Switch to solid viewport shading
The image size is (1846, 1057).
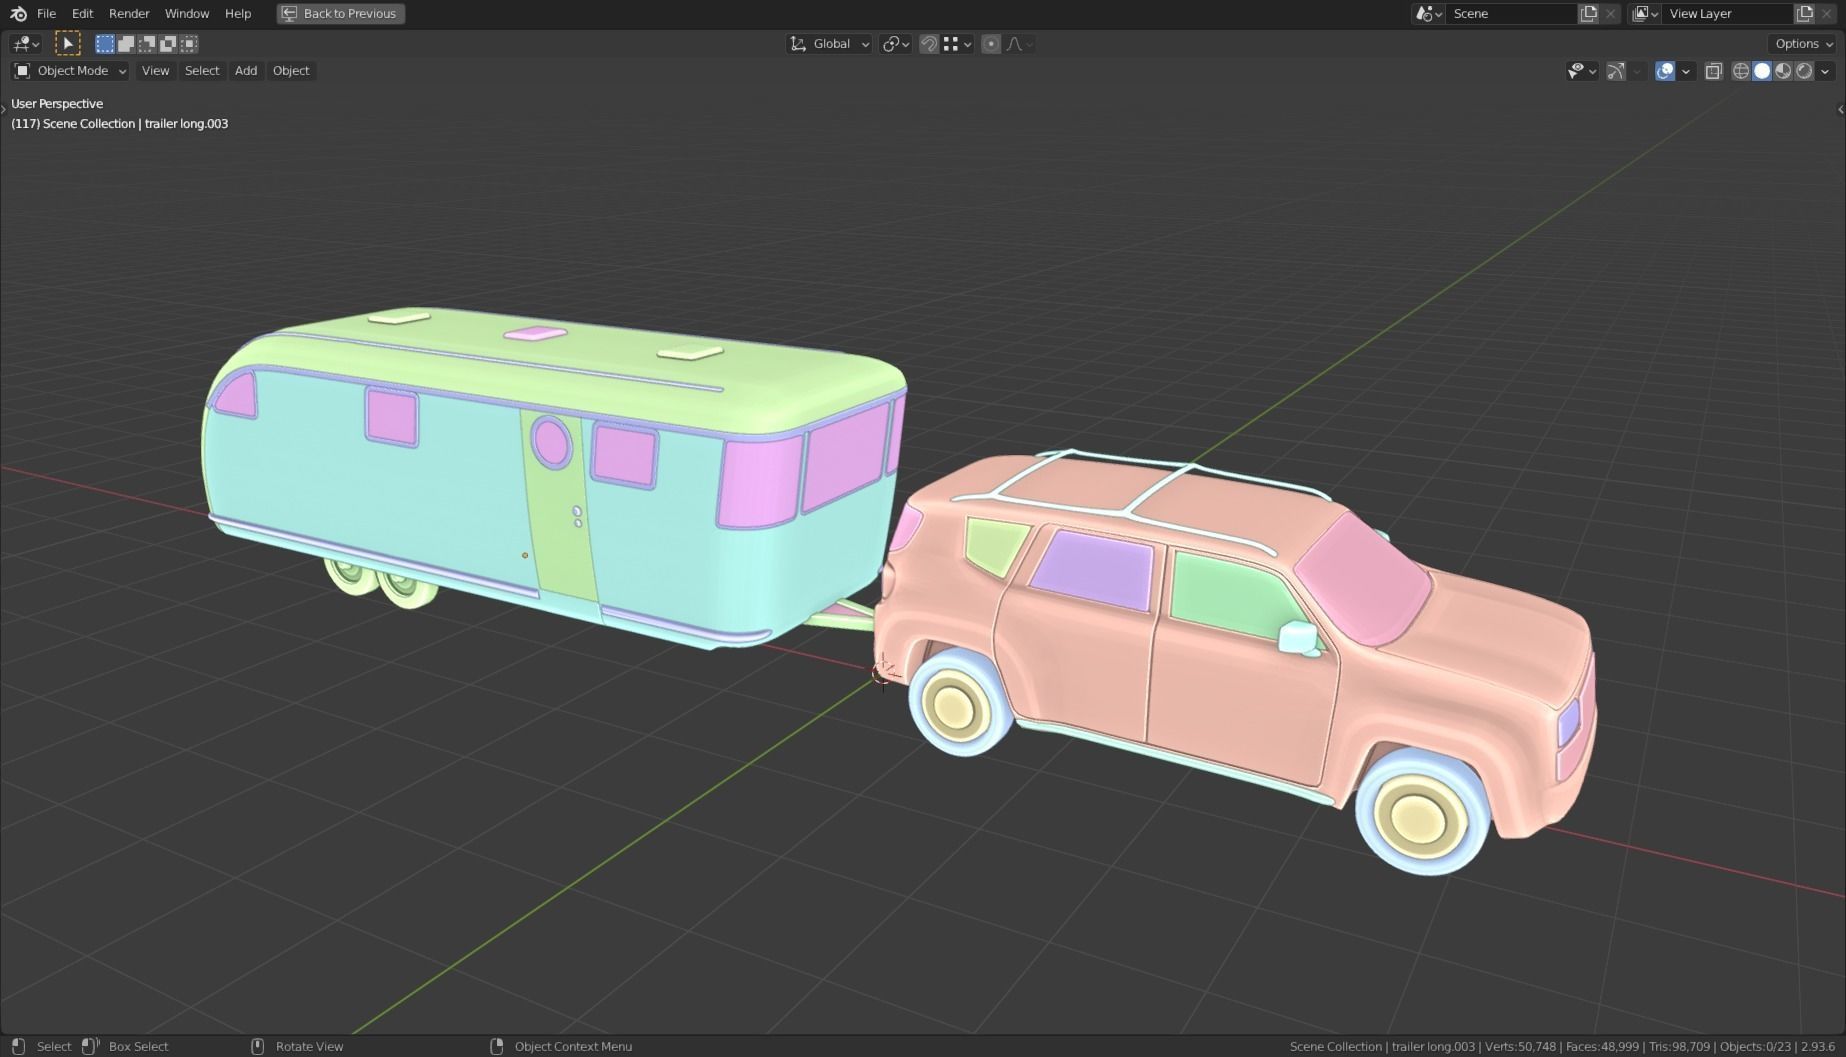(x=1762, y=70)
